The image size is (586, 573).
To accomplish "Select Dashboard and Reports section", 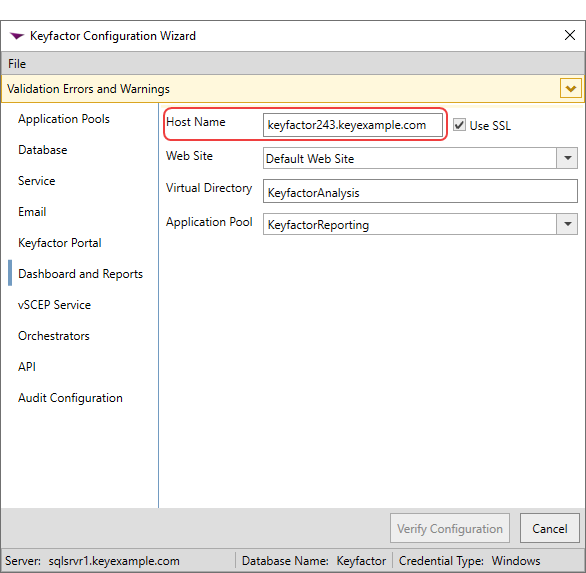I will (80, 274).
